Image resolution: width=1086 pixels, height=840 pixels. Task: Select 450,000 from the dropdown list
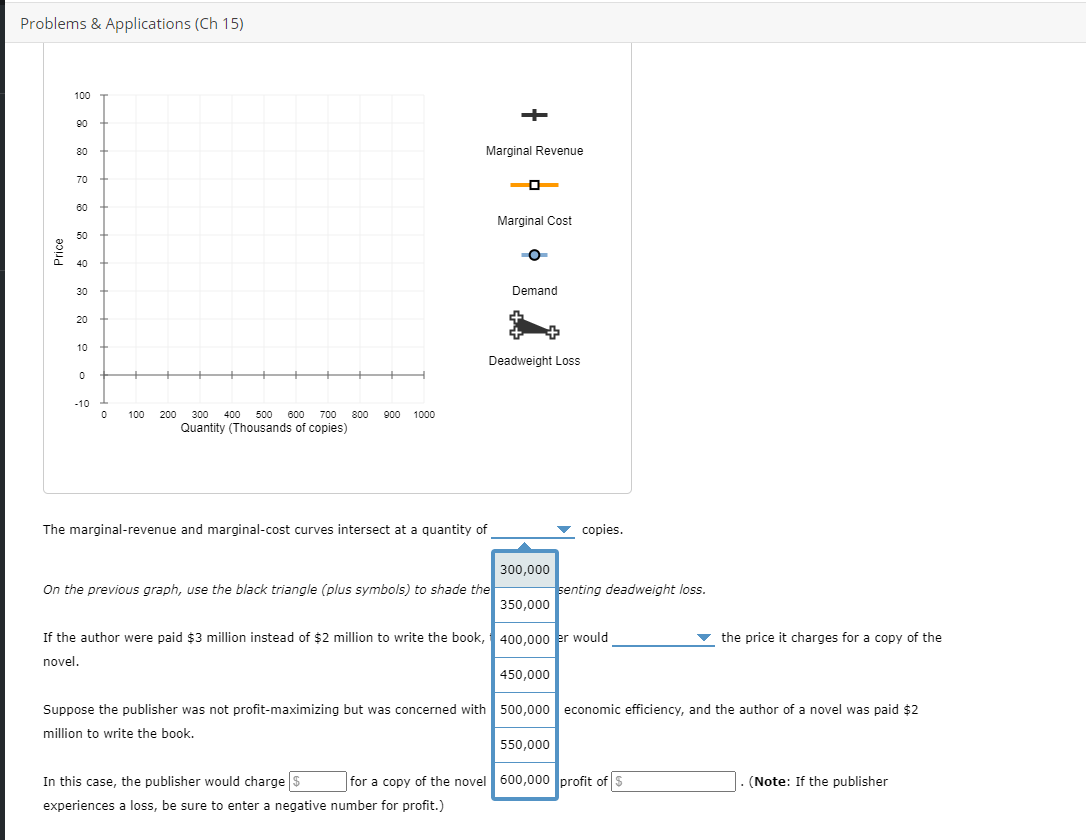click(x=525, y=674)
